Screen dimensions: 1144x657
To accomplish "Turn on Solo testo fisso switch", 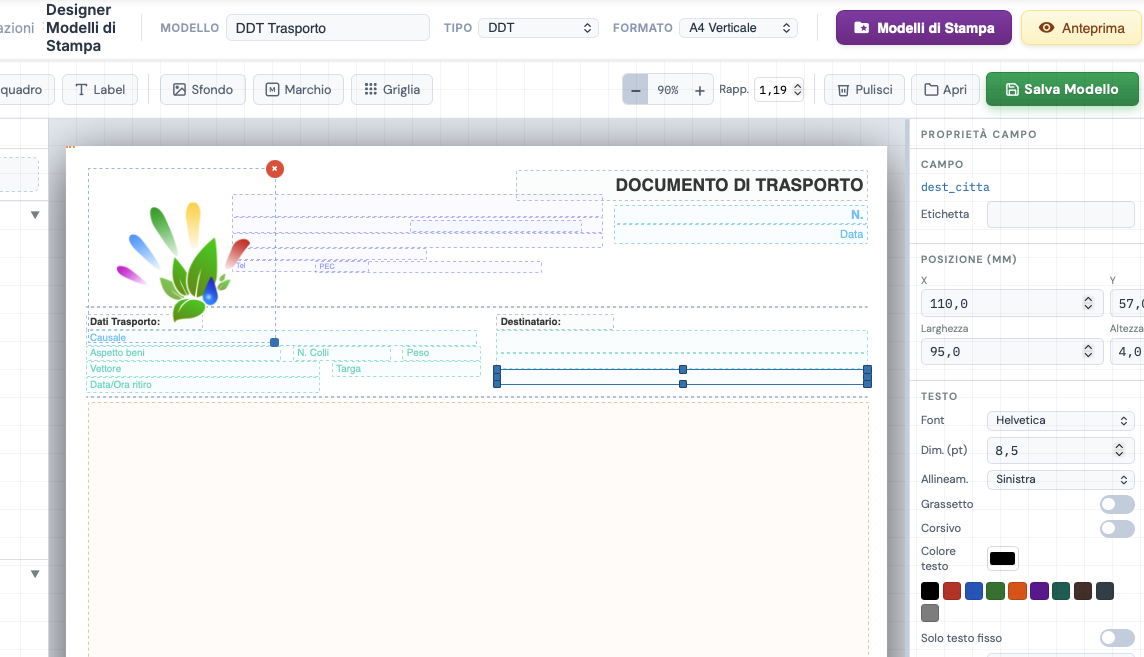I will (1116, 638).
